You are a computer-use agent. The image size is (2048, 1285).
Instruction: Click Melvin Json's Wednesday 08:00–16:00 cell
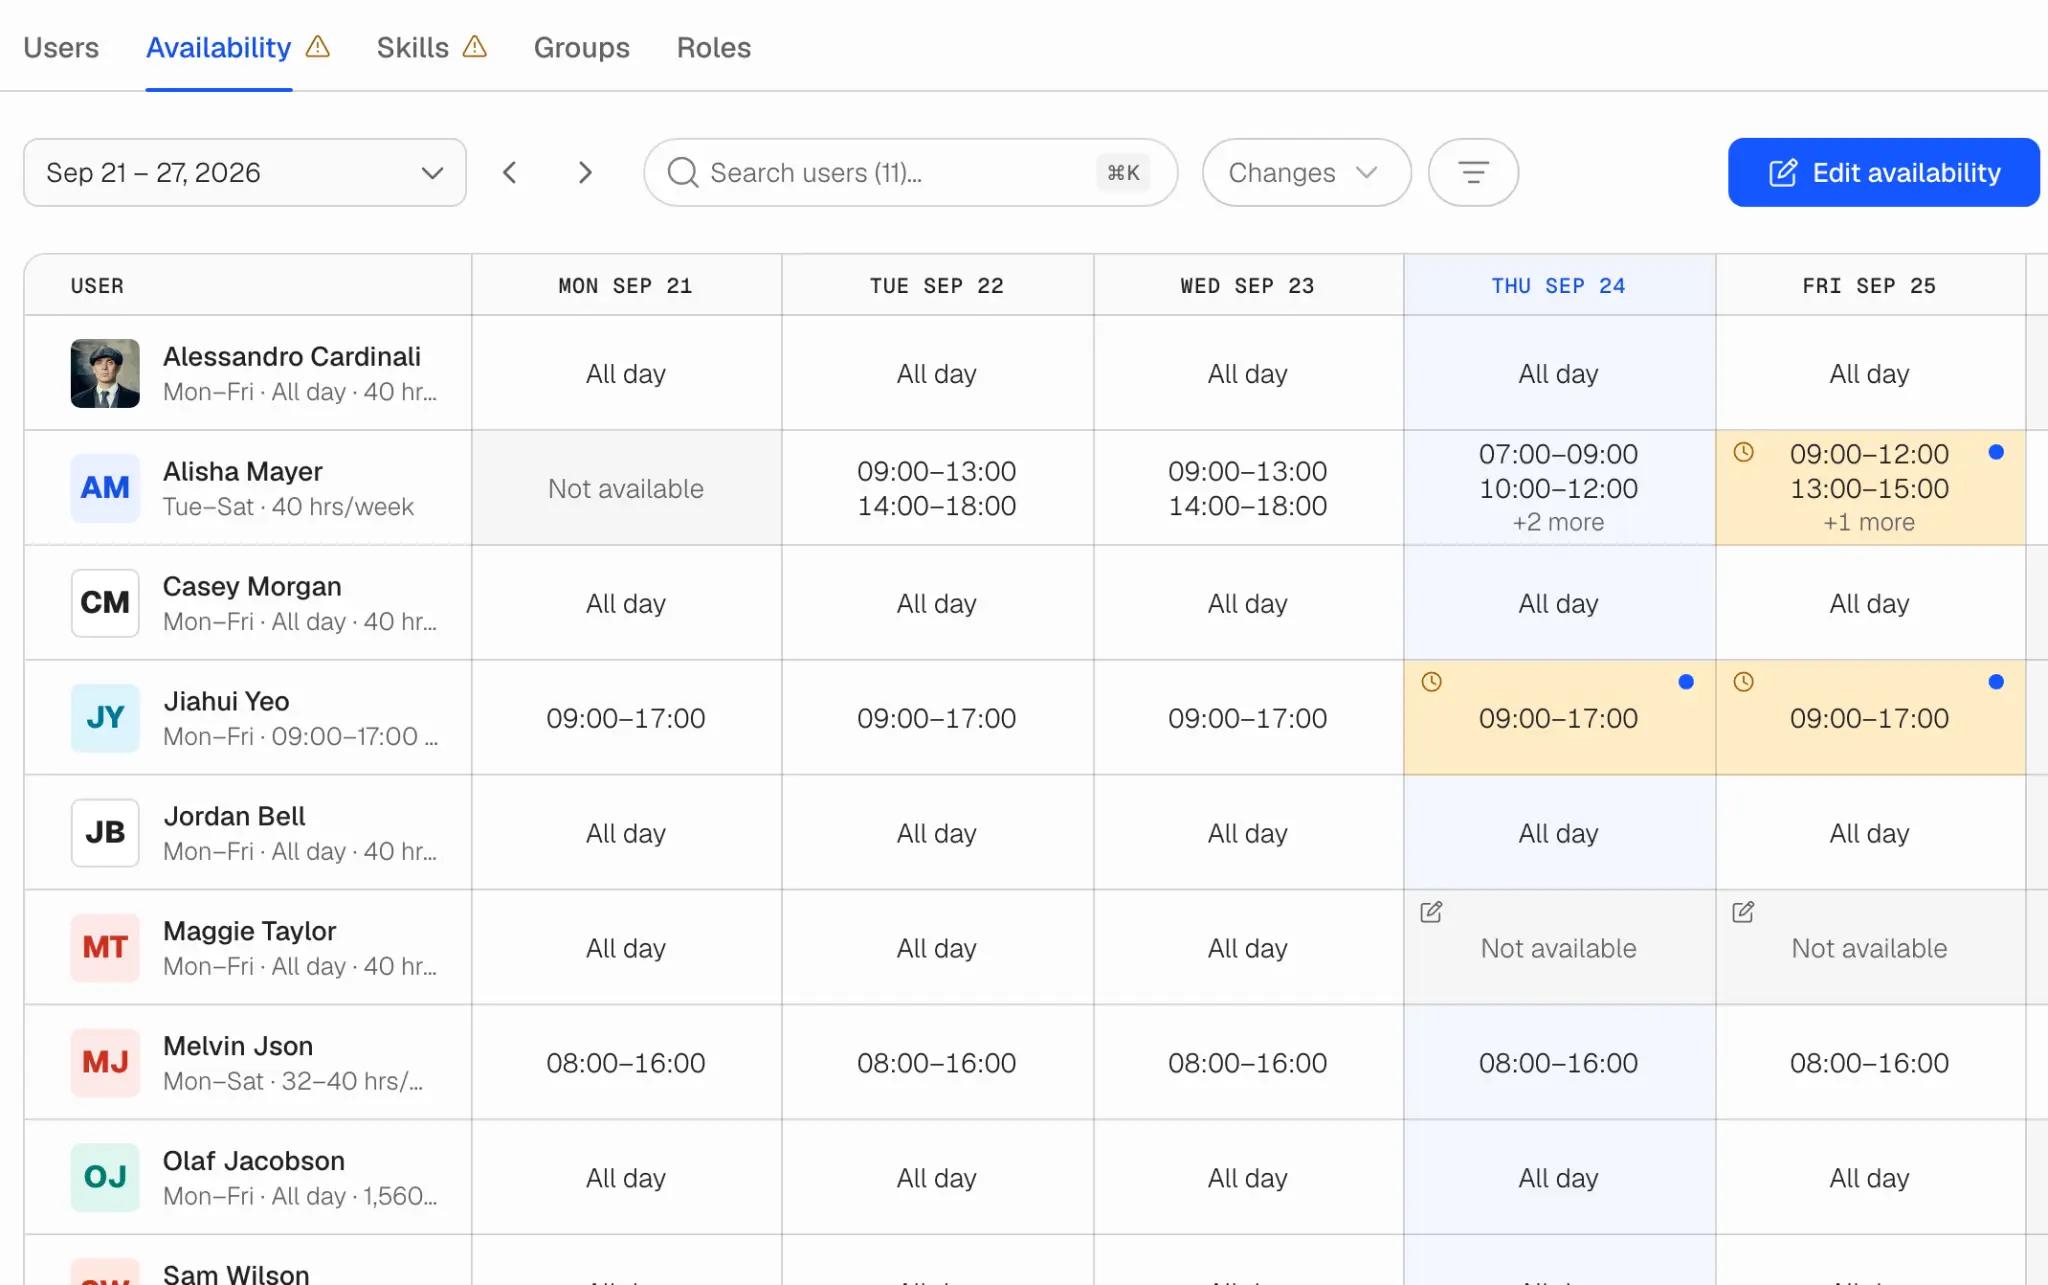point(1247,1063)
